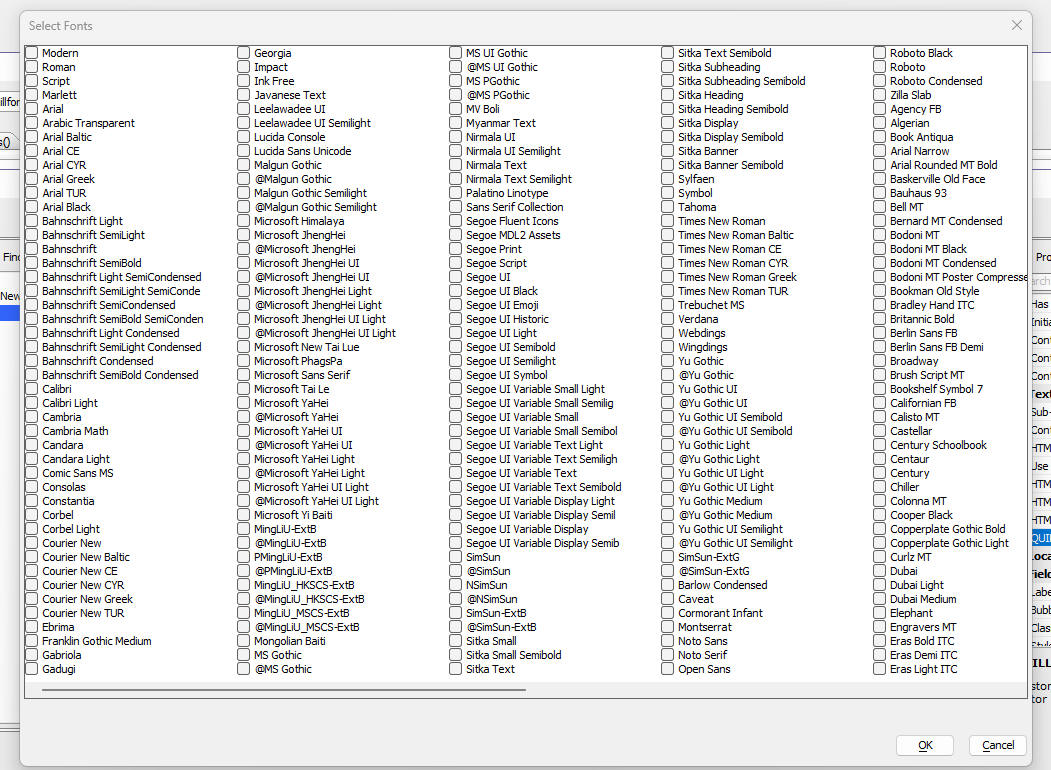Enable the Verdana font checkbox
The height and width of the screenshot is (770, 1051).
click(x=668, y=319)
